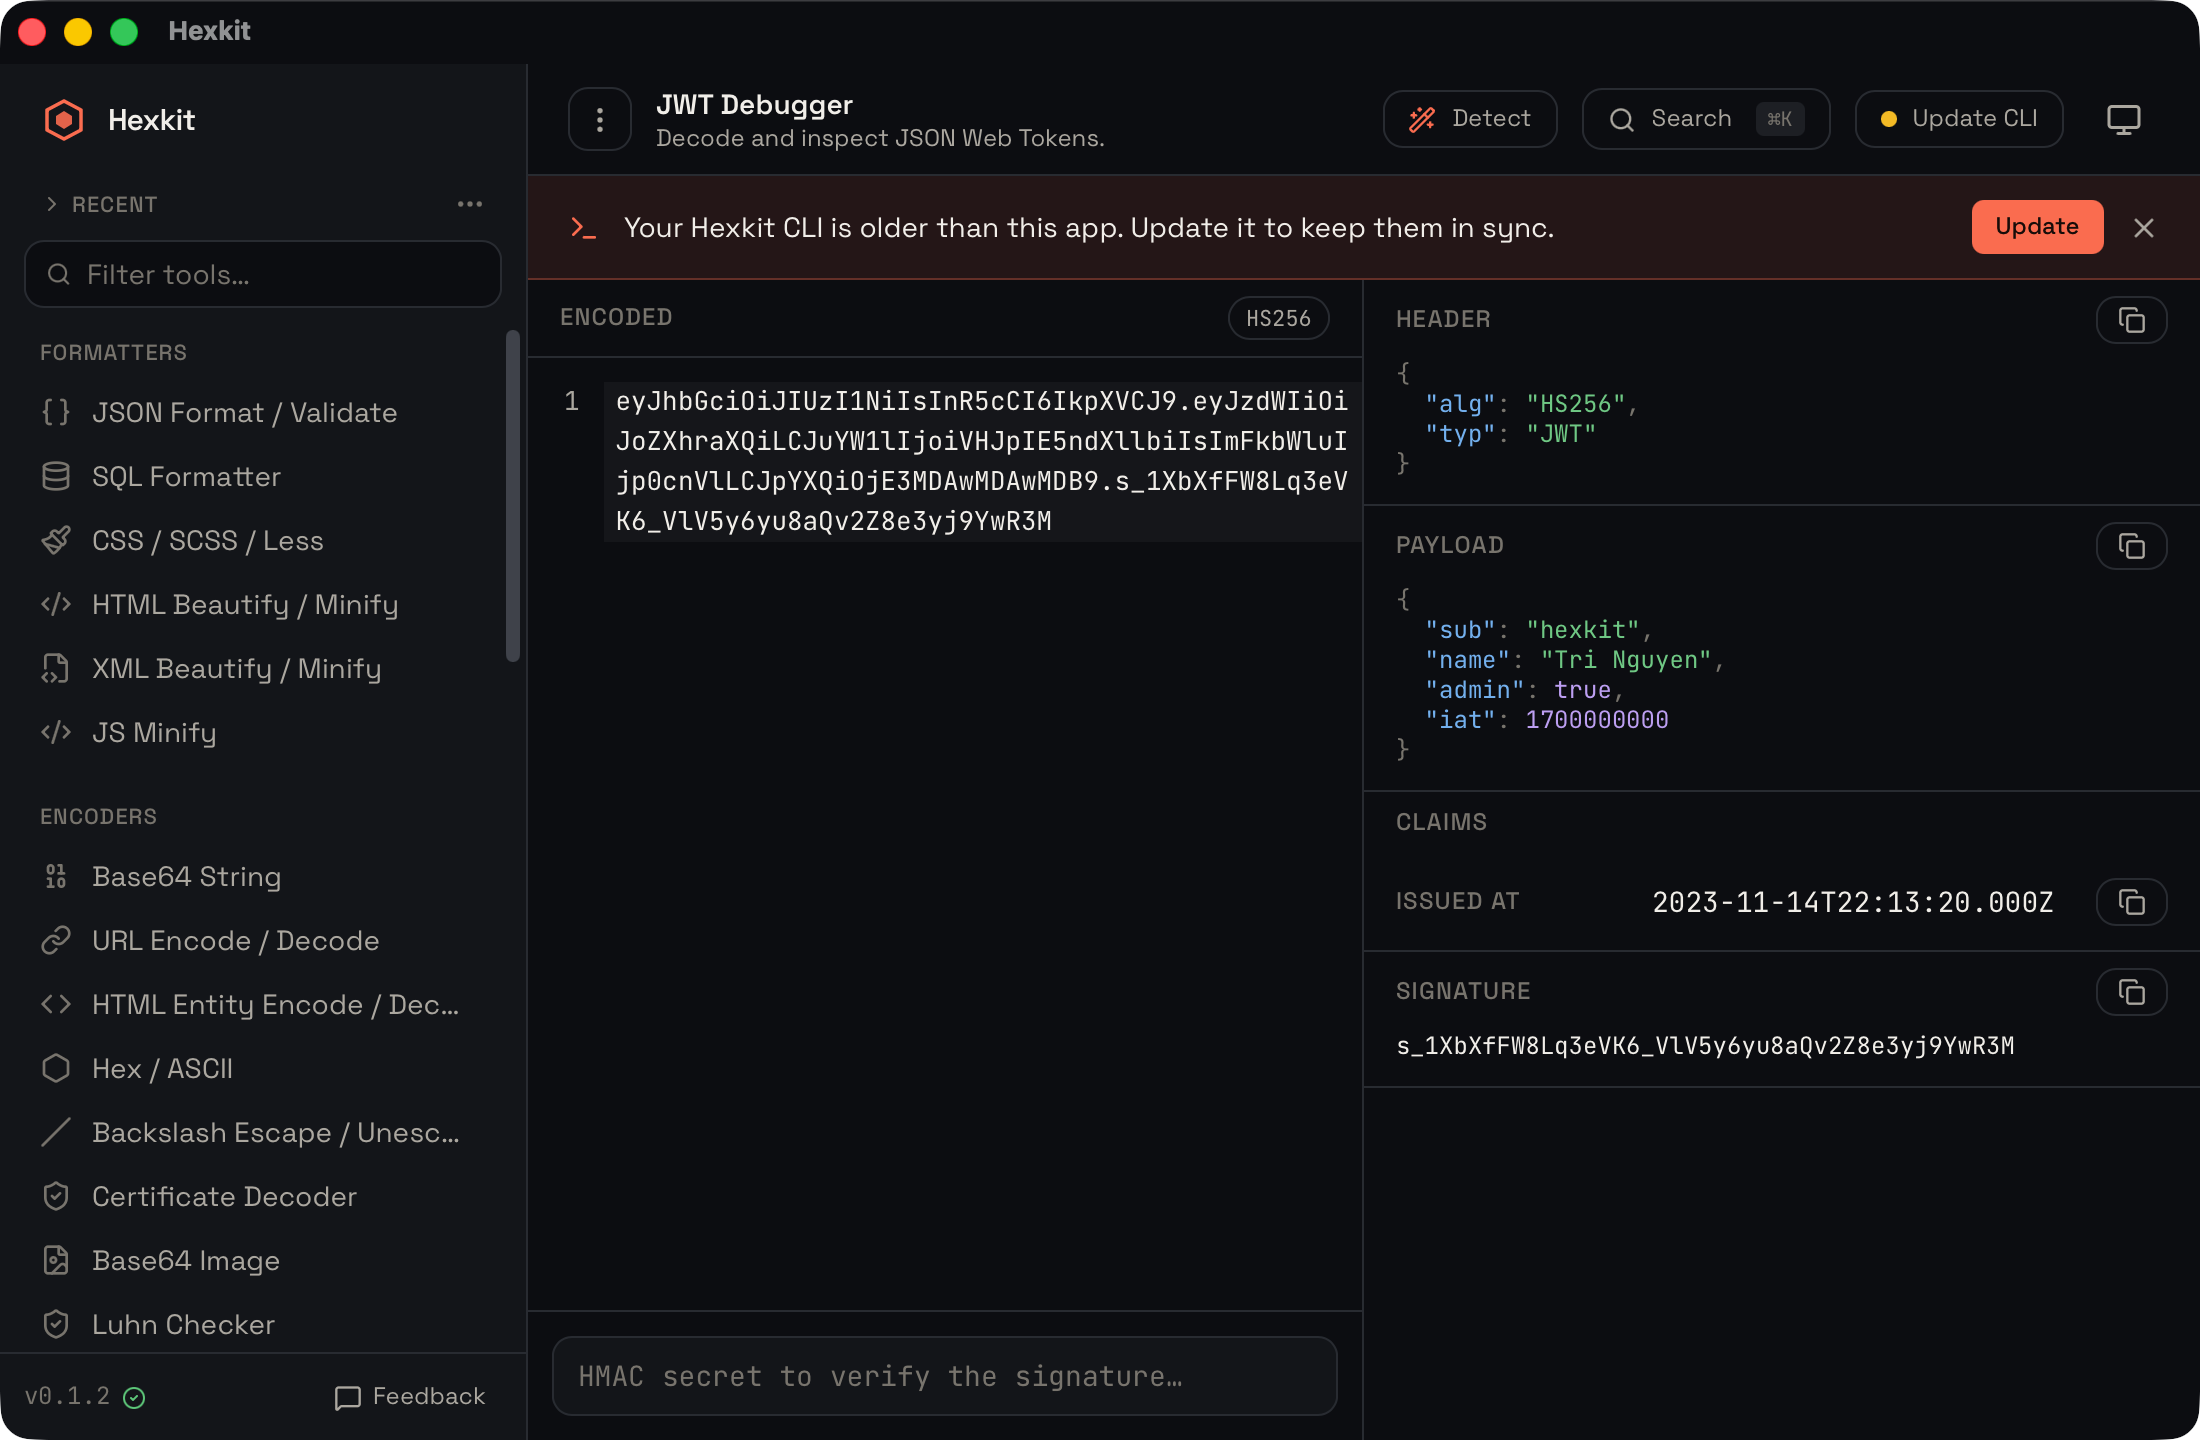Click the Base64 String binary icon

point(56,876)
